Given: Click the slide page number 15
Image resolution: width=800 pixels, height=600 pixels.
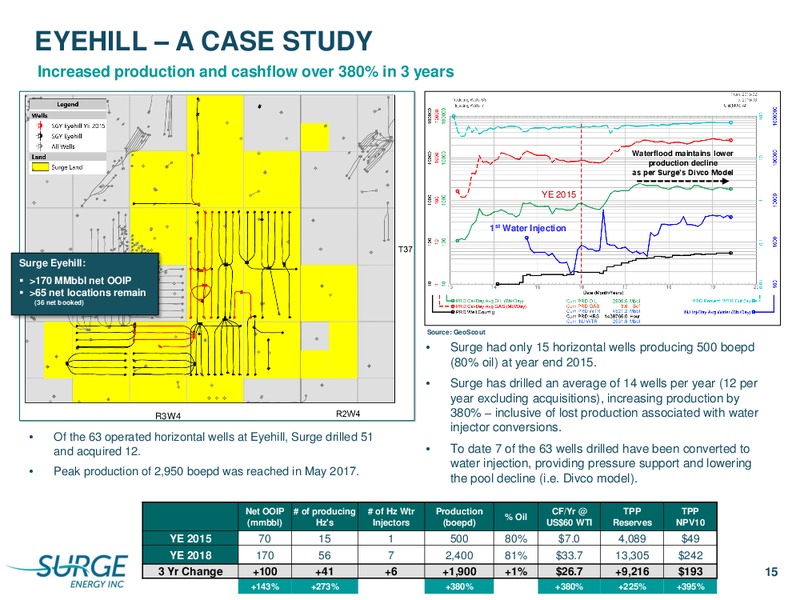Looking at the screenshot, I should [x=771, y=572].
